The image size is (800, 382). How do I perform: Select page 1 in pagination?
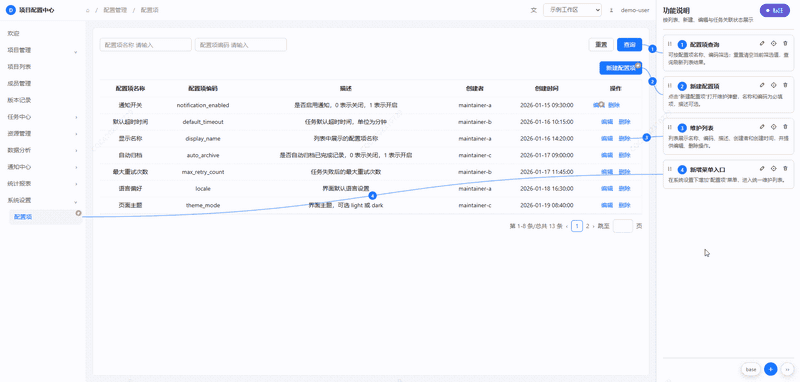click(577, 226)
